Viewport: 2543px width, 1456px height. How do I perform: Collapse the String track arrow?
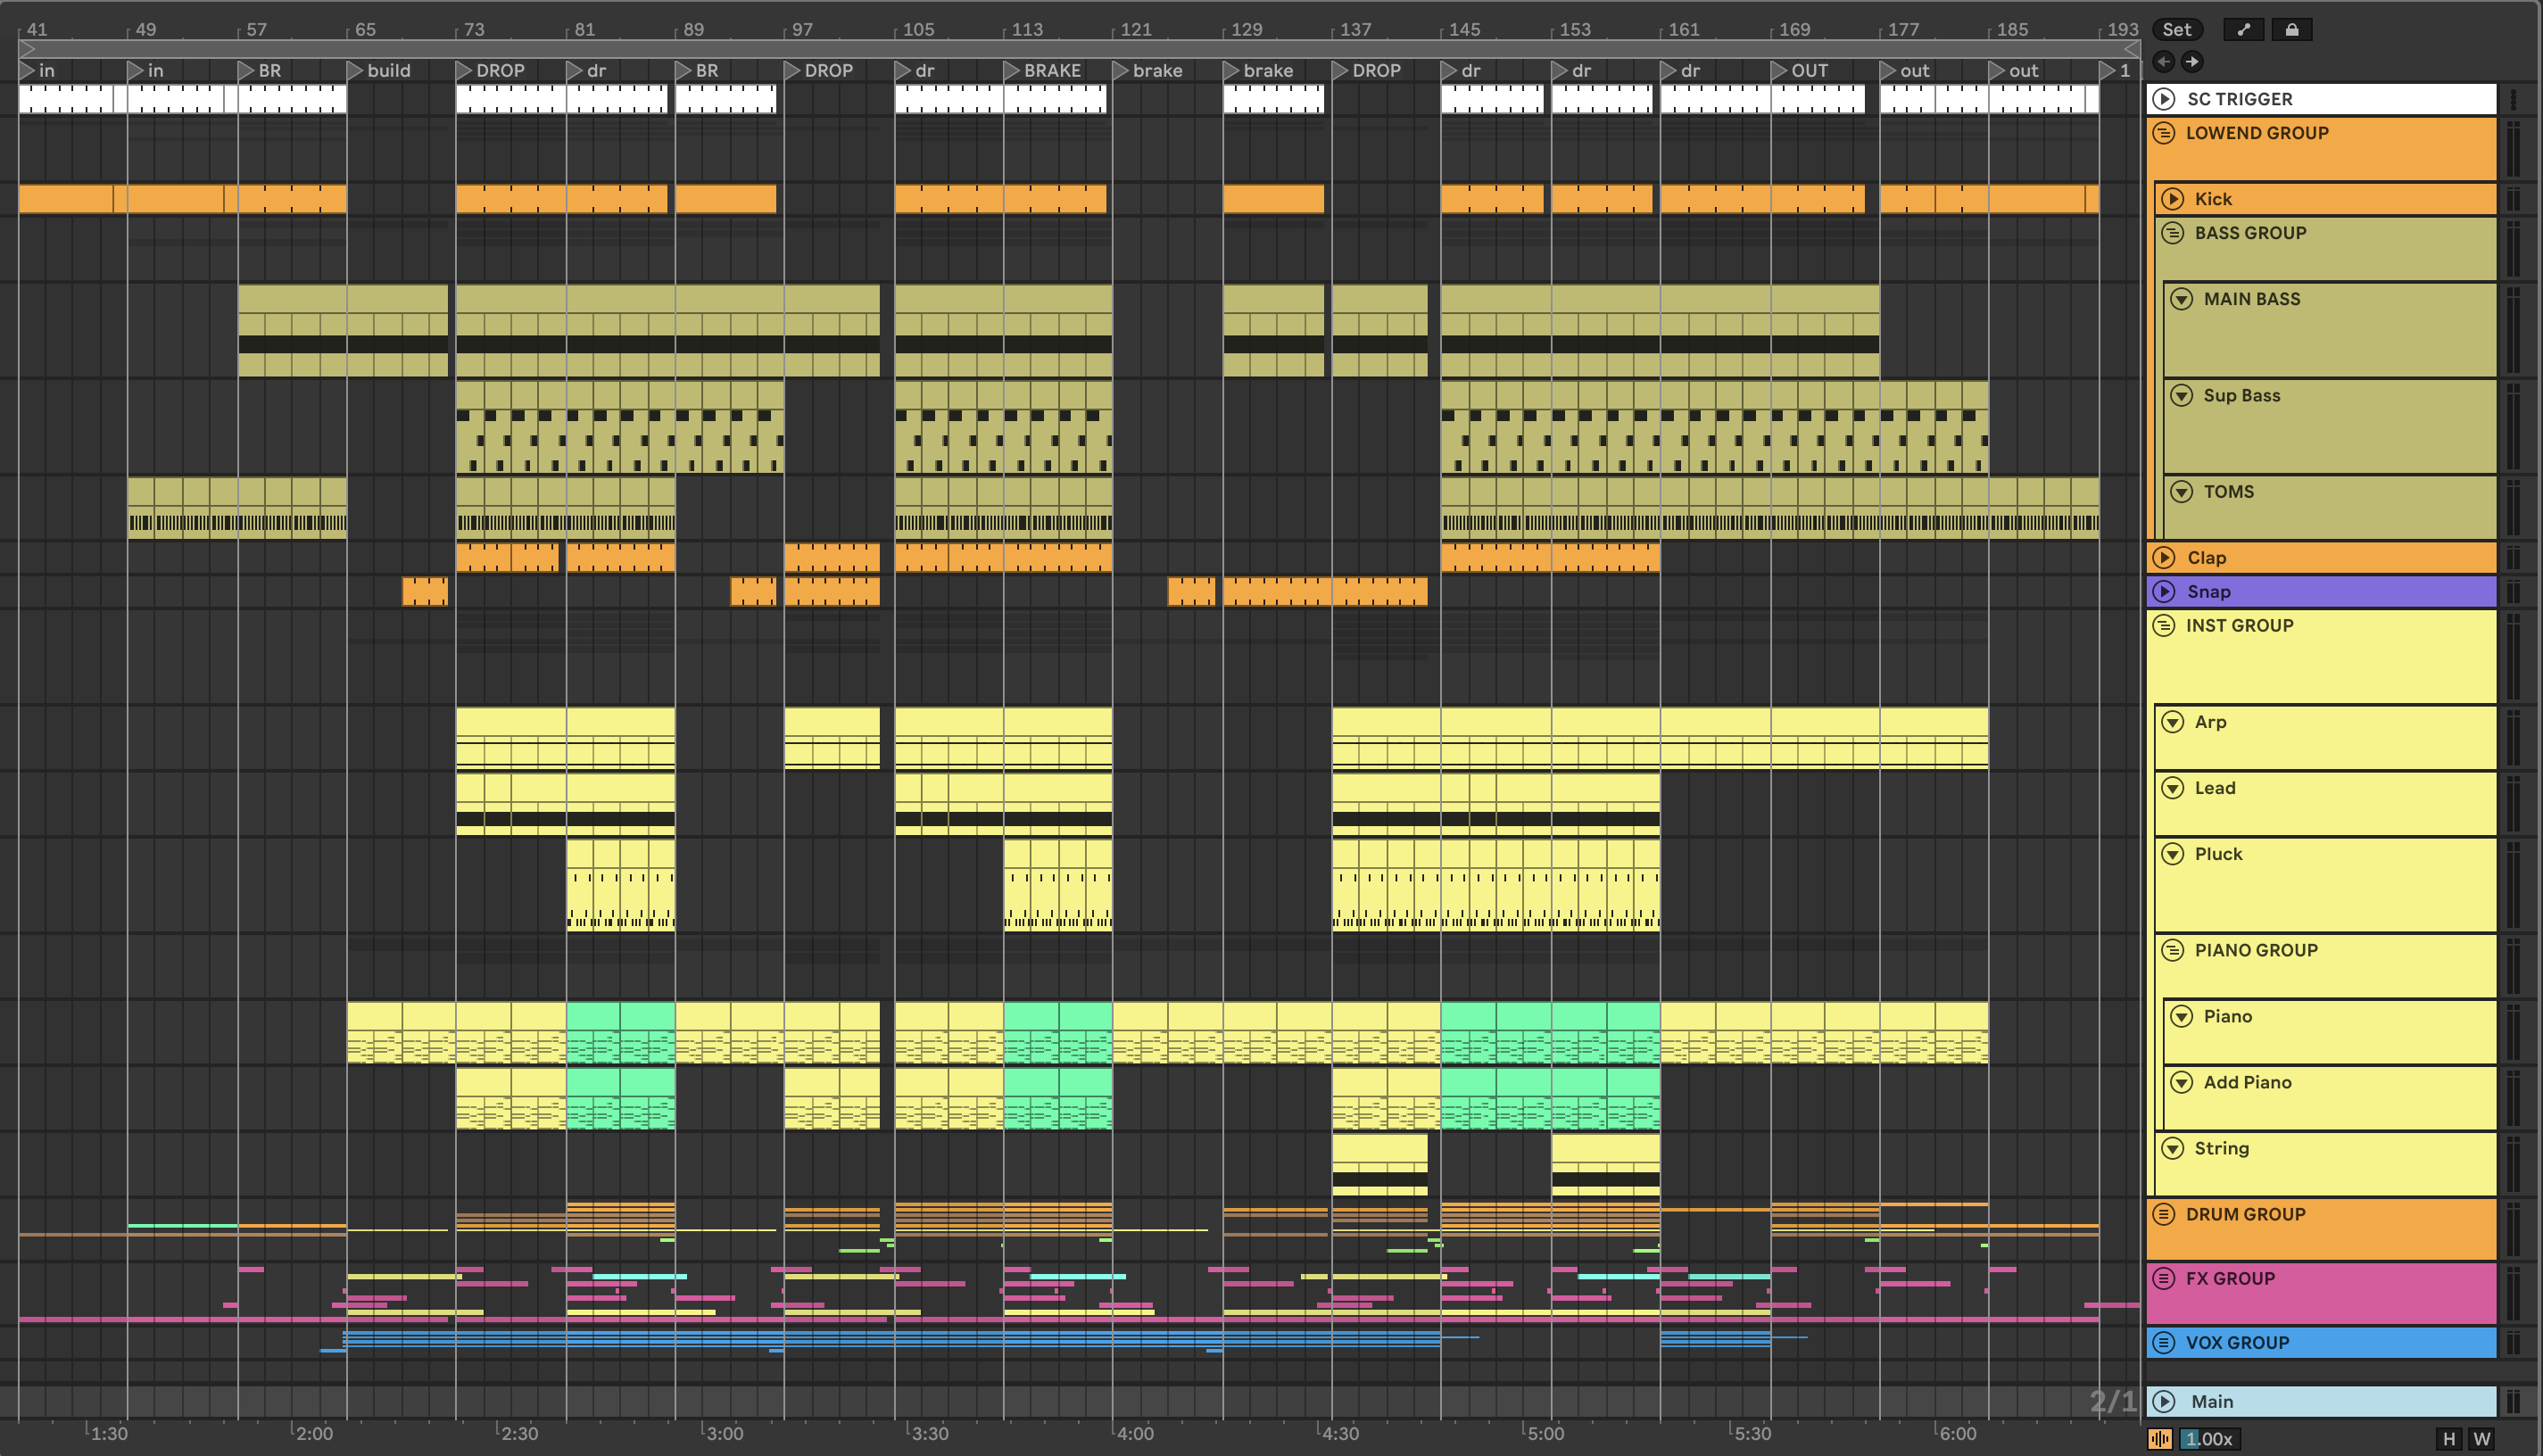tap(2173, 1148)
